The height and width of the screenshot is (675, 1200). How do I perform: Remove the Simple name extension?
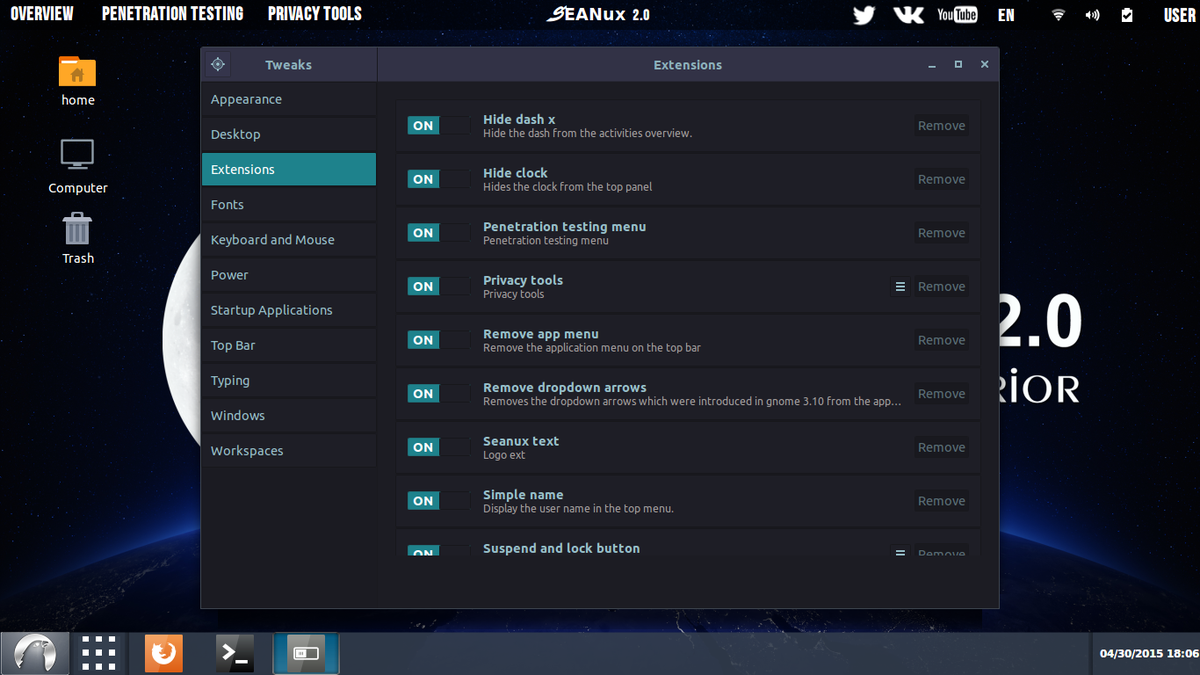pos(941,501)
